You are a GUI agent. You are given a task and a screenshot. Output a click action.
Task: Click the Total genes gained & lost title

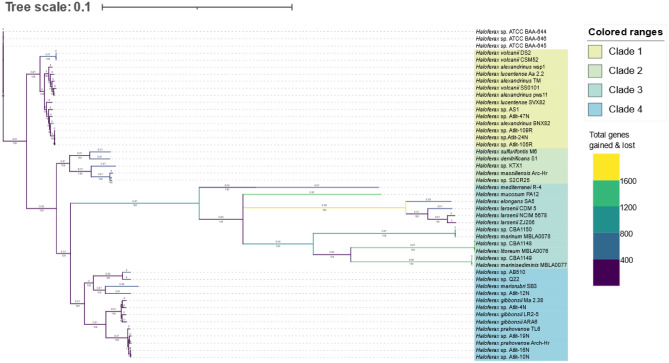(x=612, y=140)
